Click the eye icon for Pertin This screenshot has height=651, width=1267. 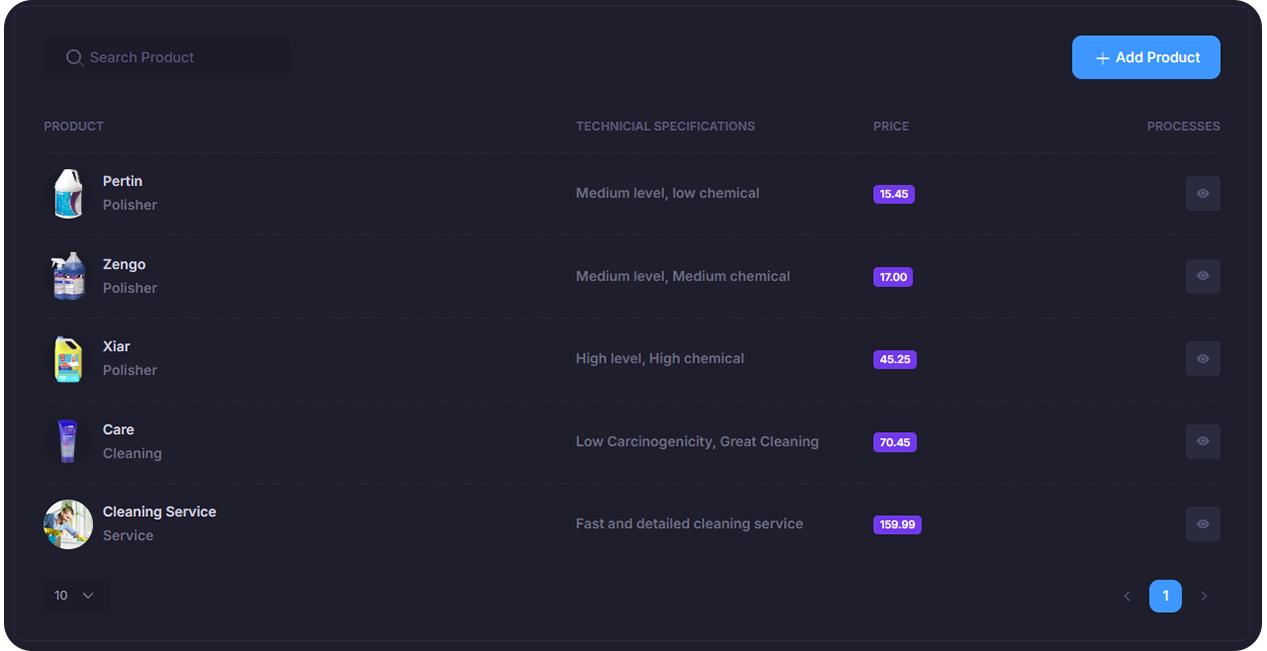[x=1202, y=194]
